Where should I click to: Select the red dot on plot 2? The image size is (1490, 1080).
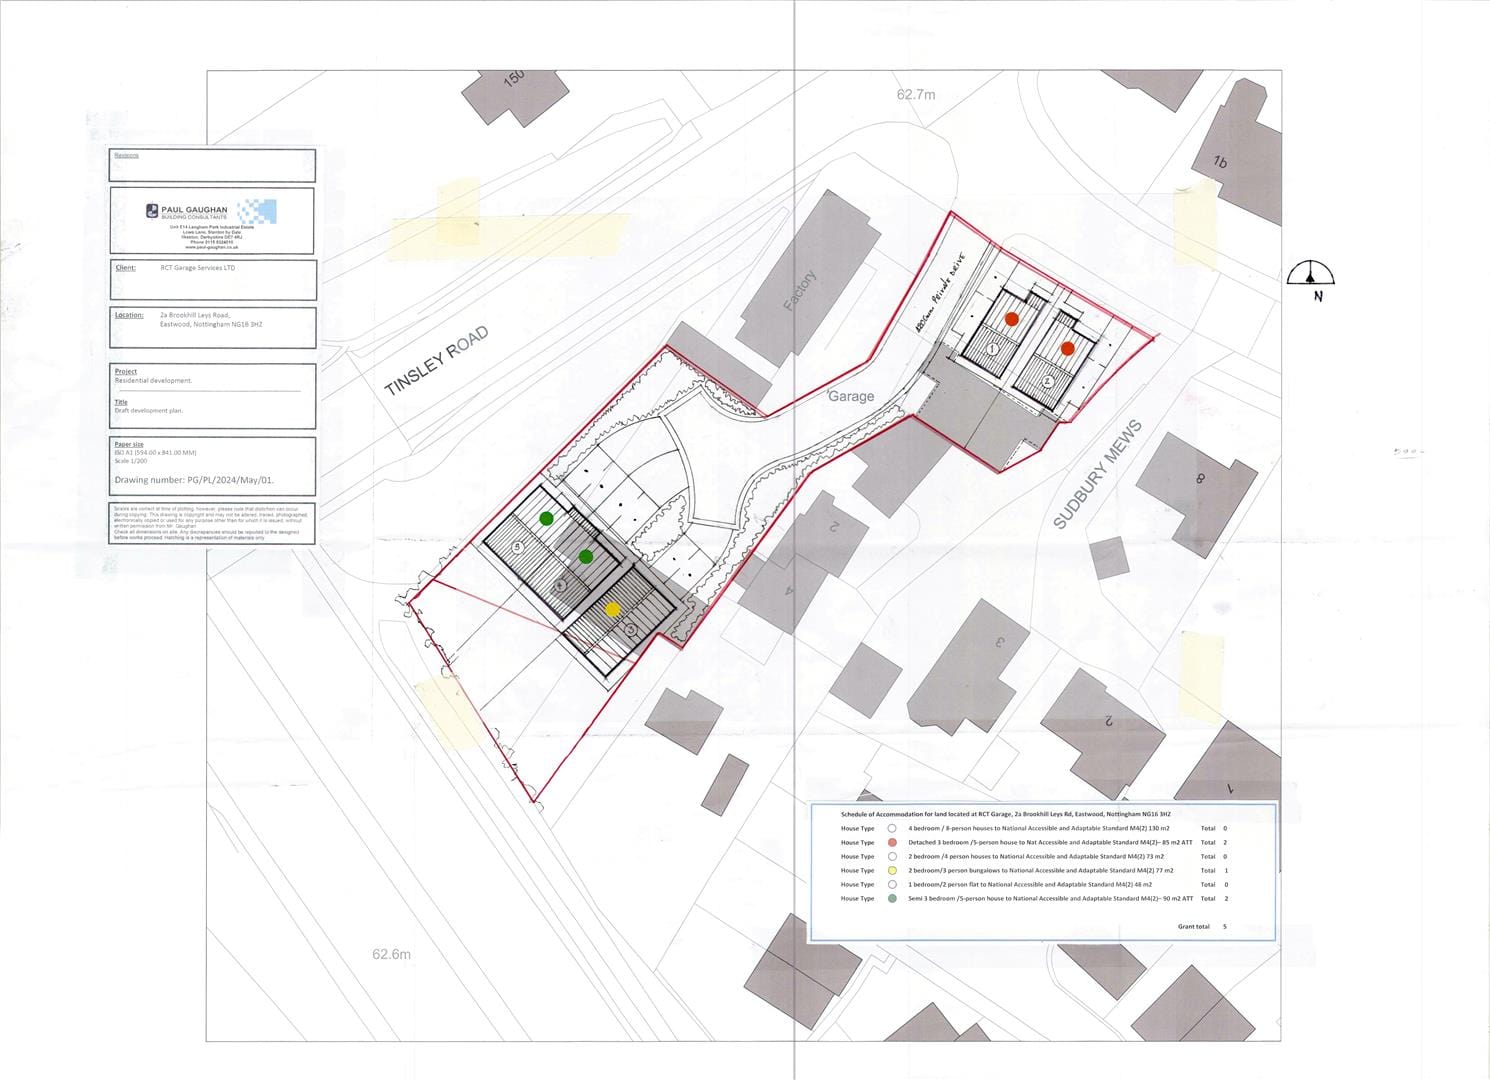click(1068, 349)
